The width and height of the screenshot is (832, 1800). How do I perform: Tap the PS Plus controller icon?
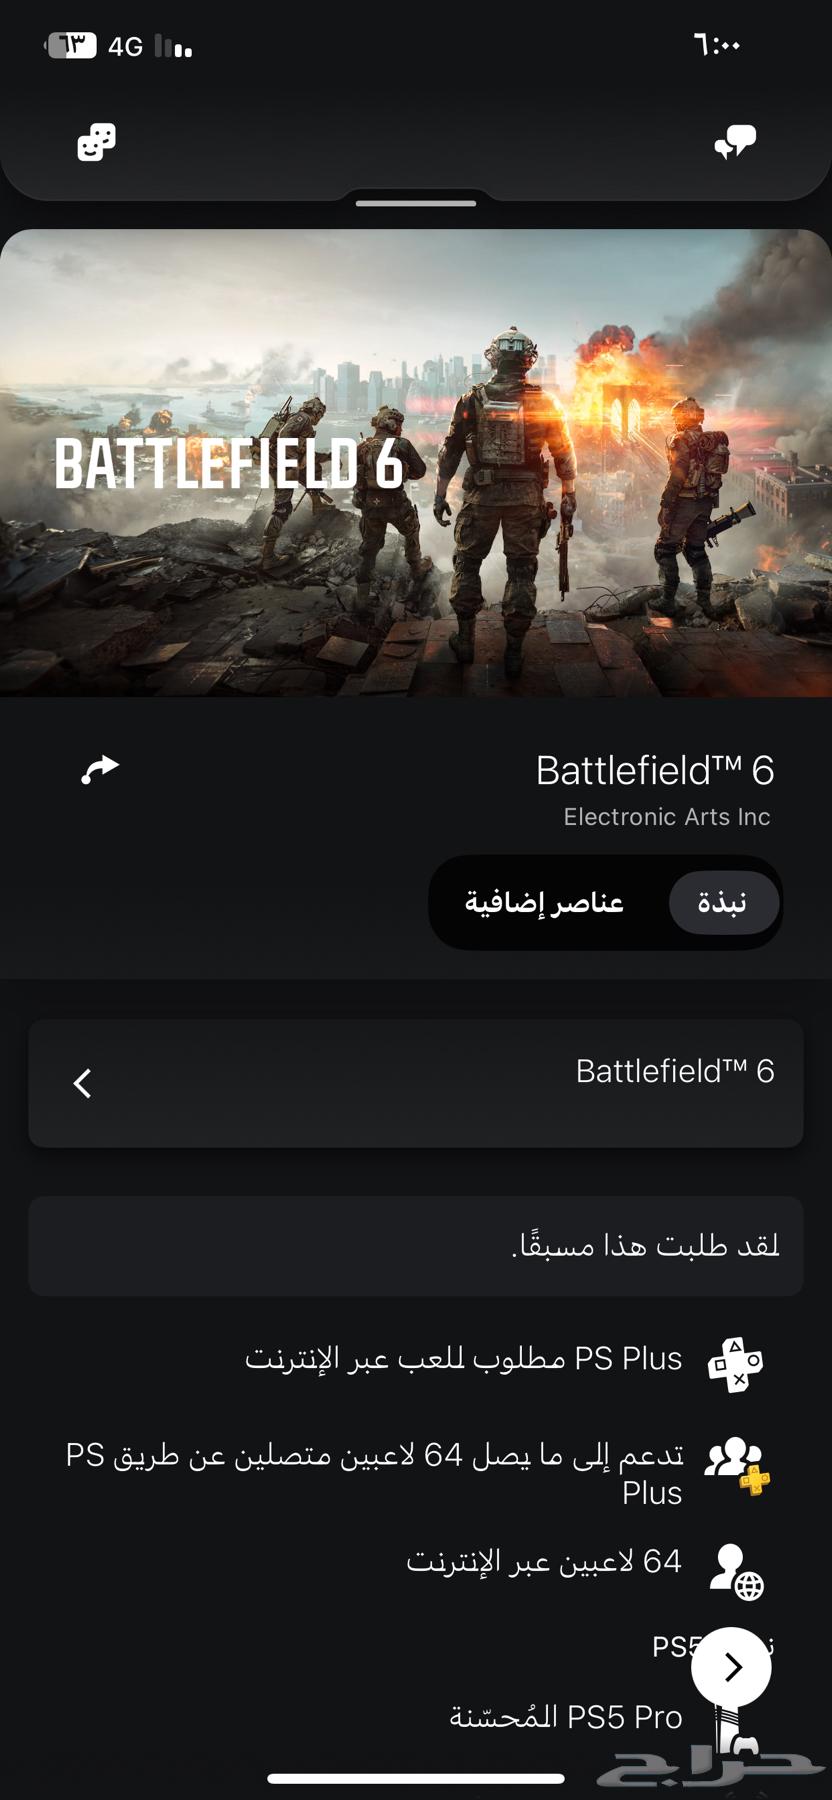click(x=735, y=1364)
